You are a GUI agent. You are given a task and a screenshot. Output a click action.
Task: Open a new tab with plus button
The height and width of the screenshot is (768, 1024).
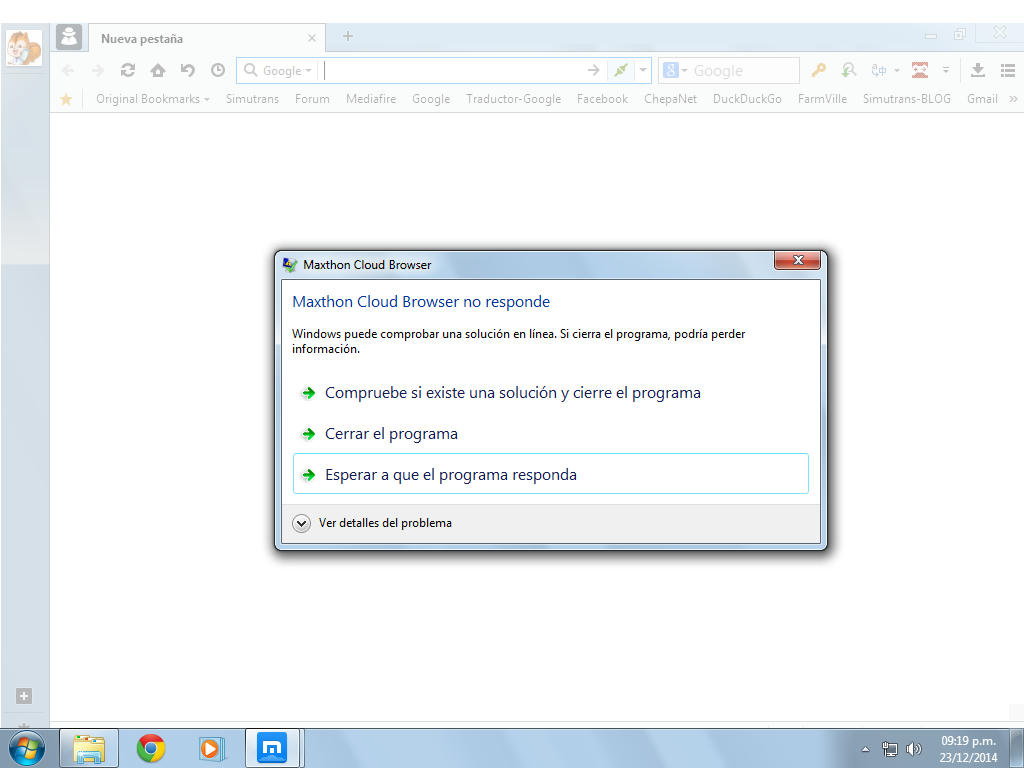(348, 36)
